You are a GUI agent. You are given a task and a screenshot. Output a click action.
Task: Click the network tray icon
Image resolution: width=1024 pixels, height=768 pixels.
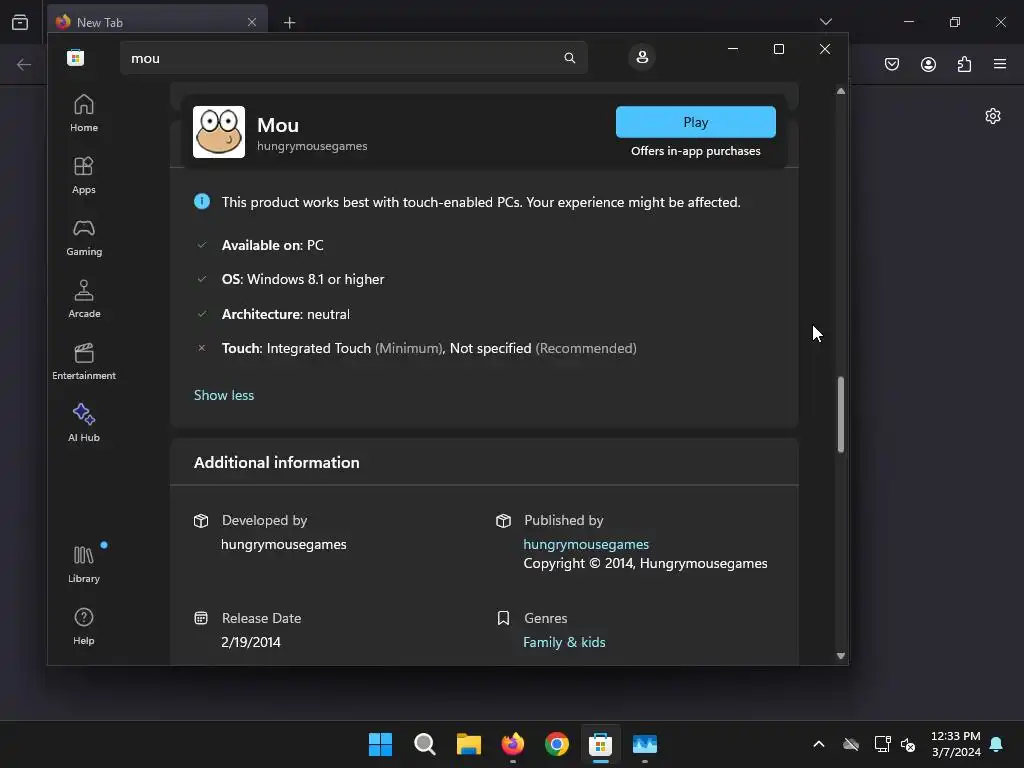(882, 744)
